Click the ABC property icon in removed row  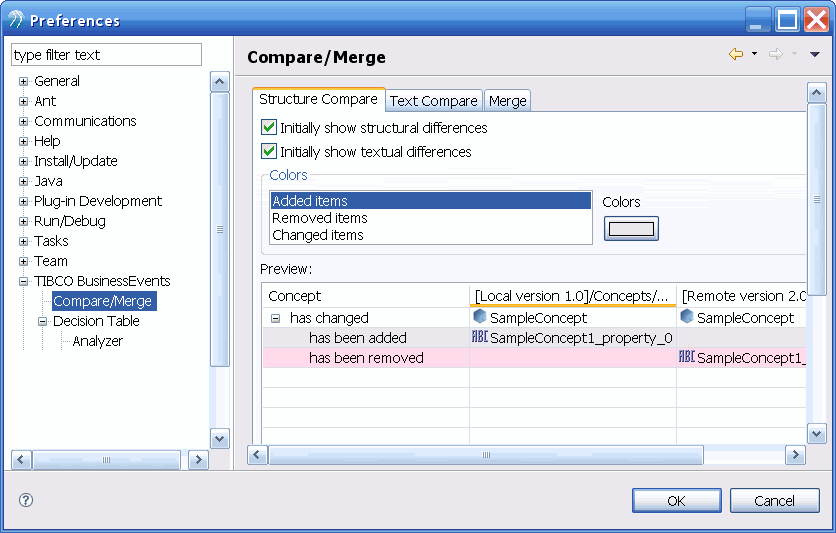pyautogui.click(x=687, y=357)
